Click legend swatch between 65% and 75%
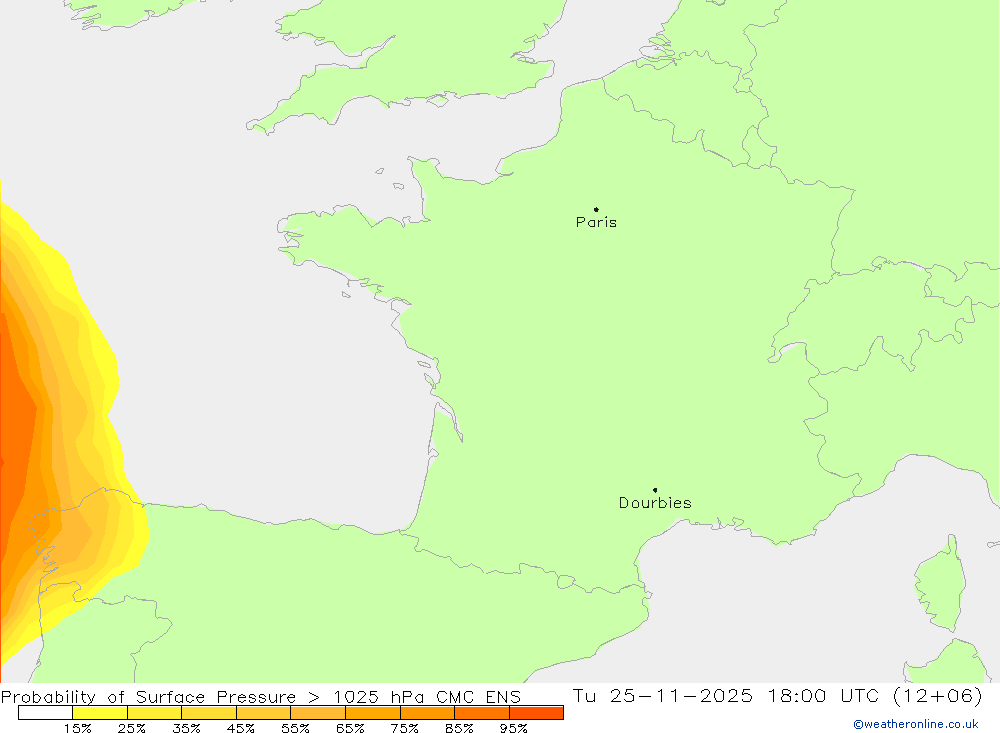Image resolution: width=1000 pixels, height=733 pixels. pos(373,713)
